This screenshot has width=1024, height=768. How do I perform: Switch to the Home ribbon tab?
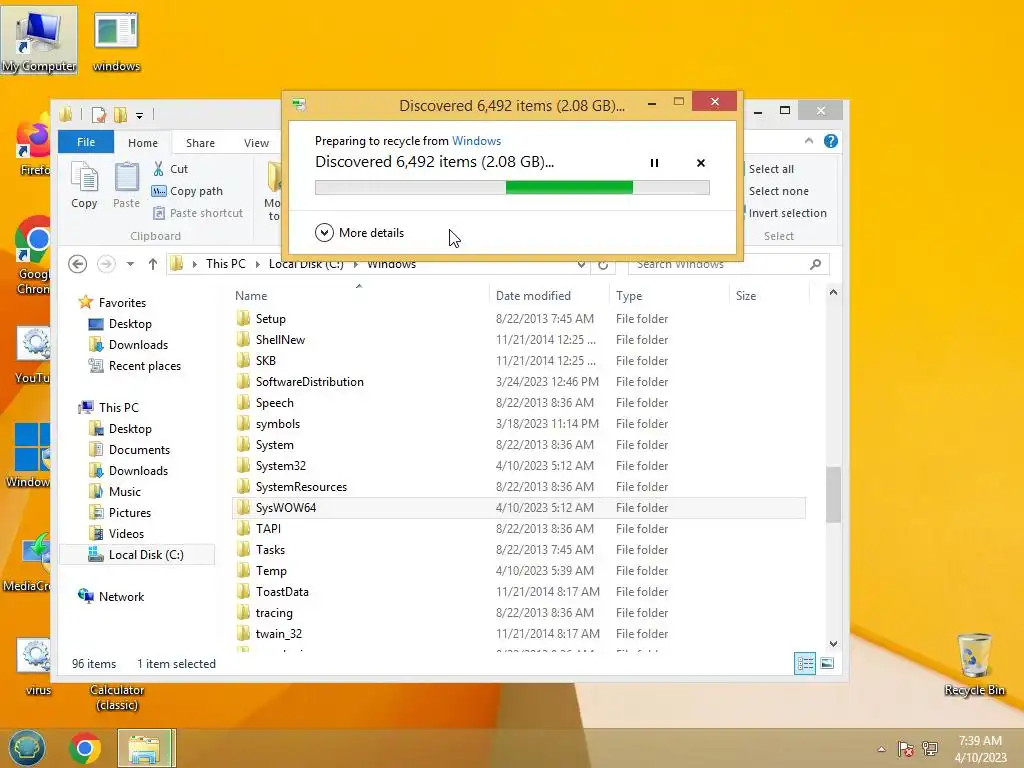(142, 143)
